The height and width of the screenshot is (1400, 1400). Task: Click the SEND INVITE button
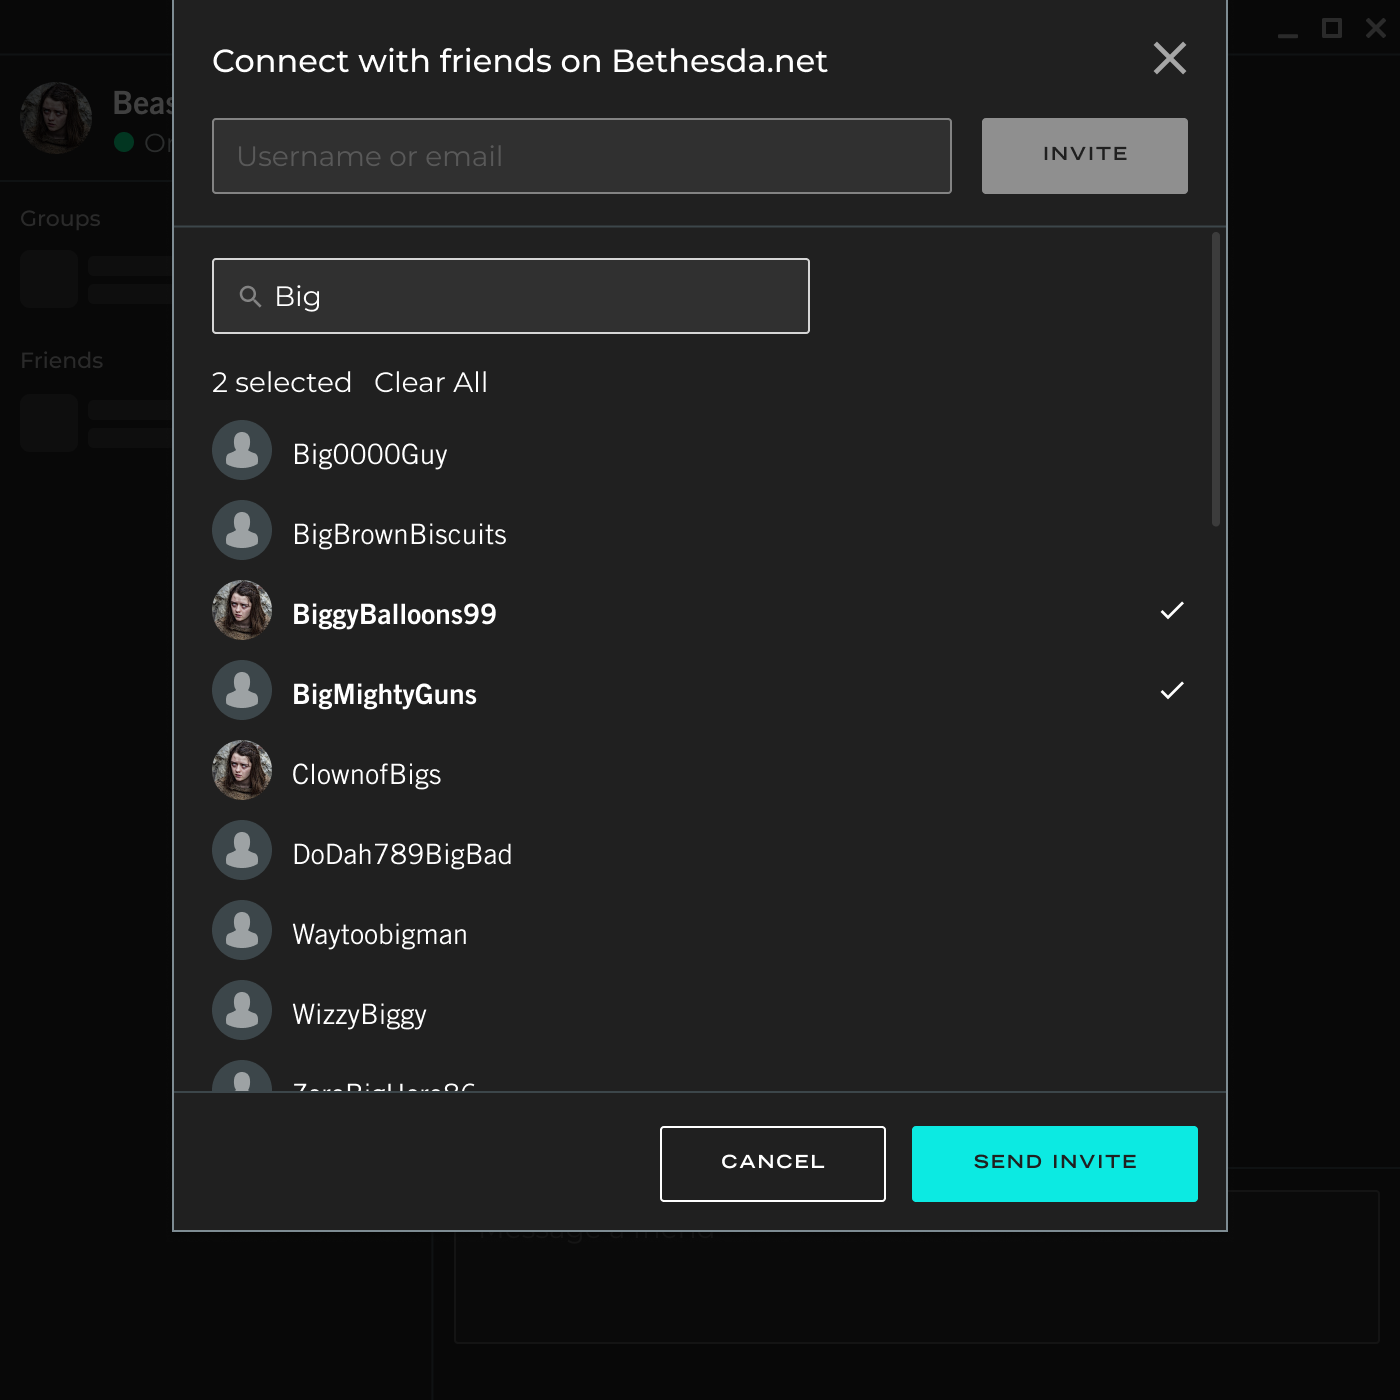coord(1054,1163)
